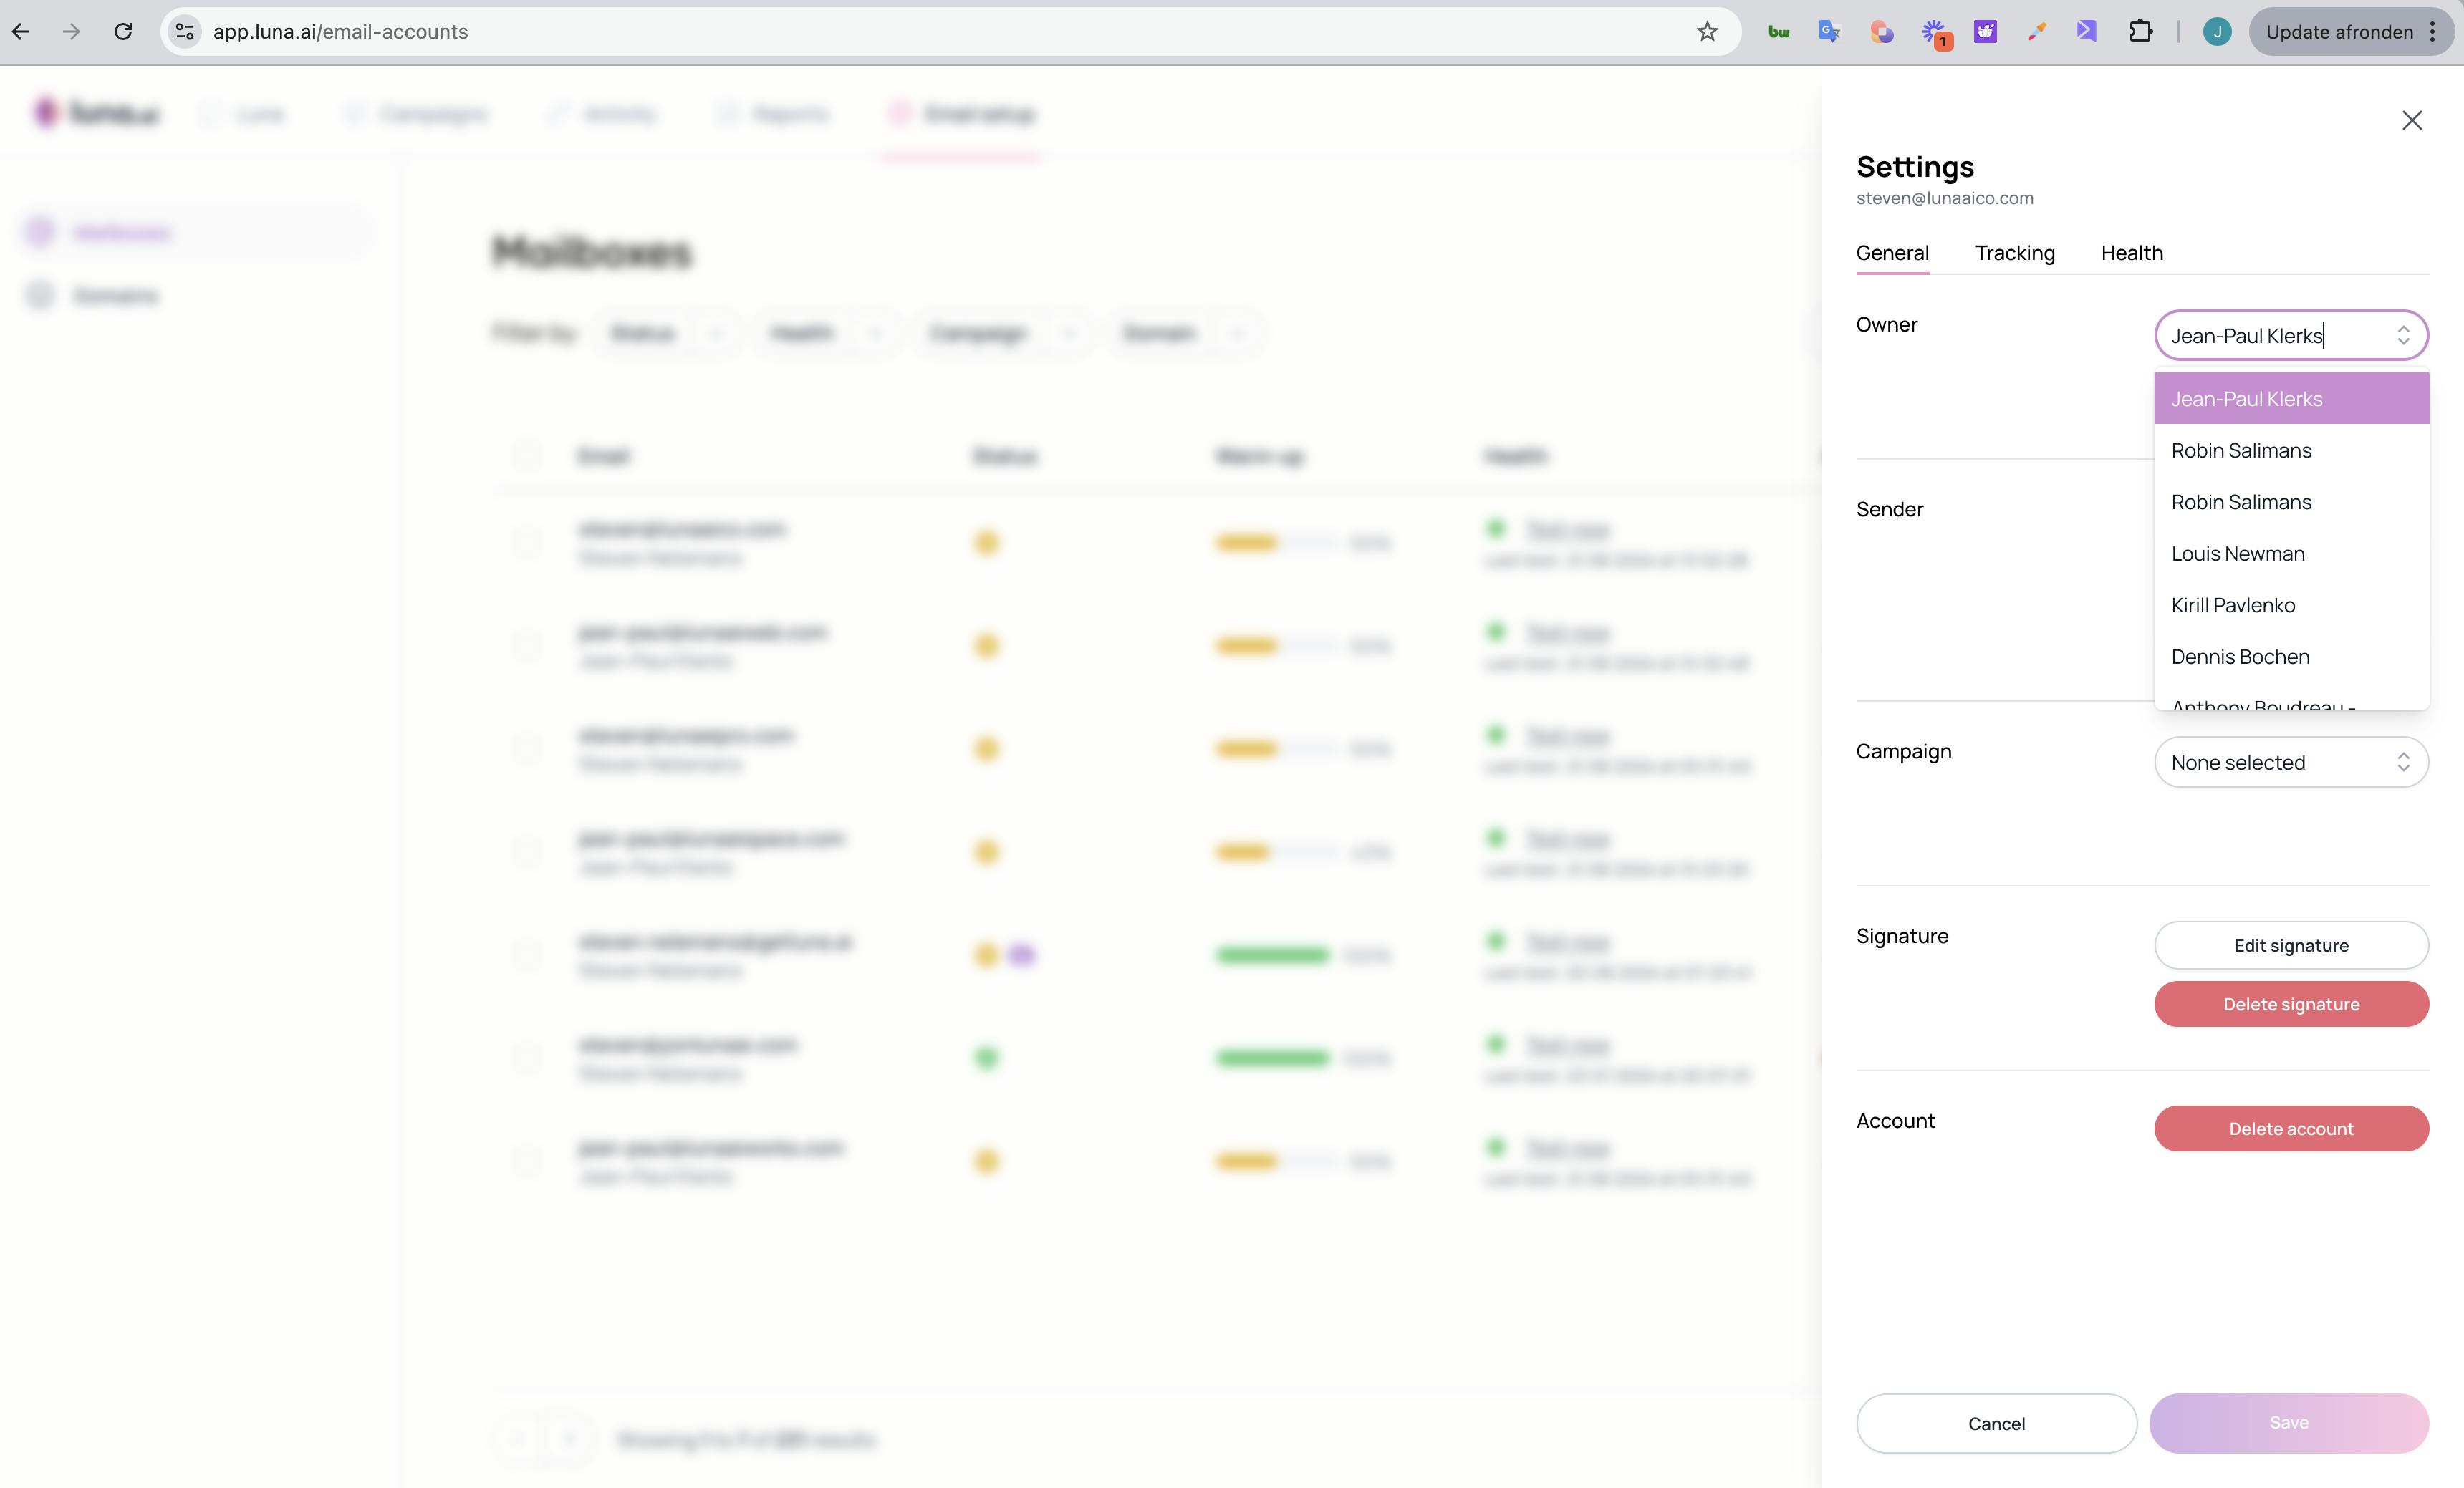Click Cancel at panel bottom
The image size is (2464, 1488).
coord(1995,1423)
